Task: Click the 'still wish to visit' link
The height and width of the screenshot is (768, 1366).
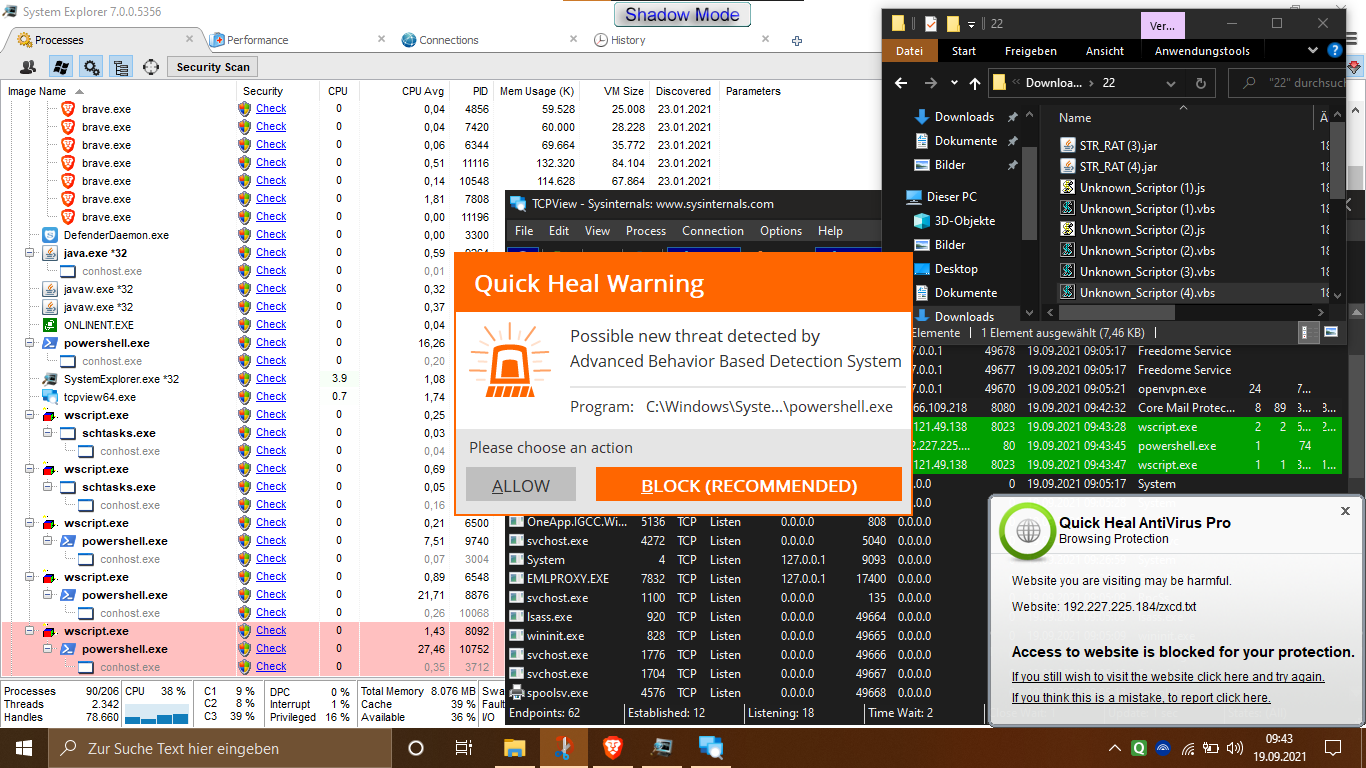Action: click(1168, 677)
